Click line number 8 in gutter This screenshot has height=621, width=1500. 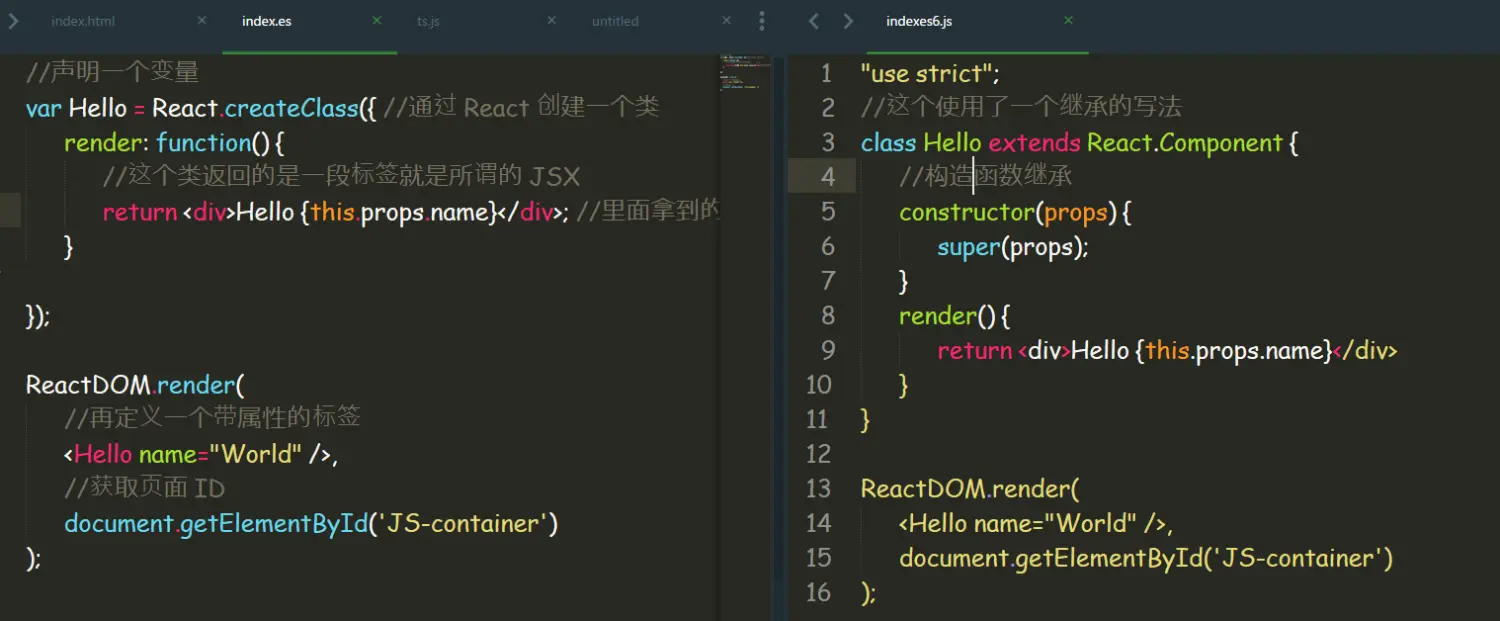[827, 315]
